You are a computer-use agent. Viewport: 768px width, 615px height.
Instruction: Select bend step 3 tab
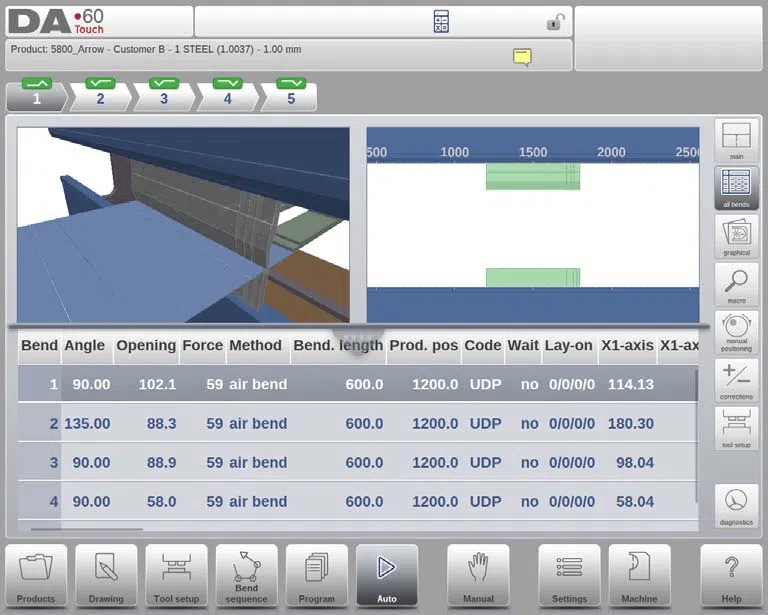(x=164, y=95)
